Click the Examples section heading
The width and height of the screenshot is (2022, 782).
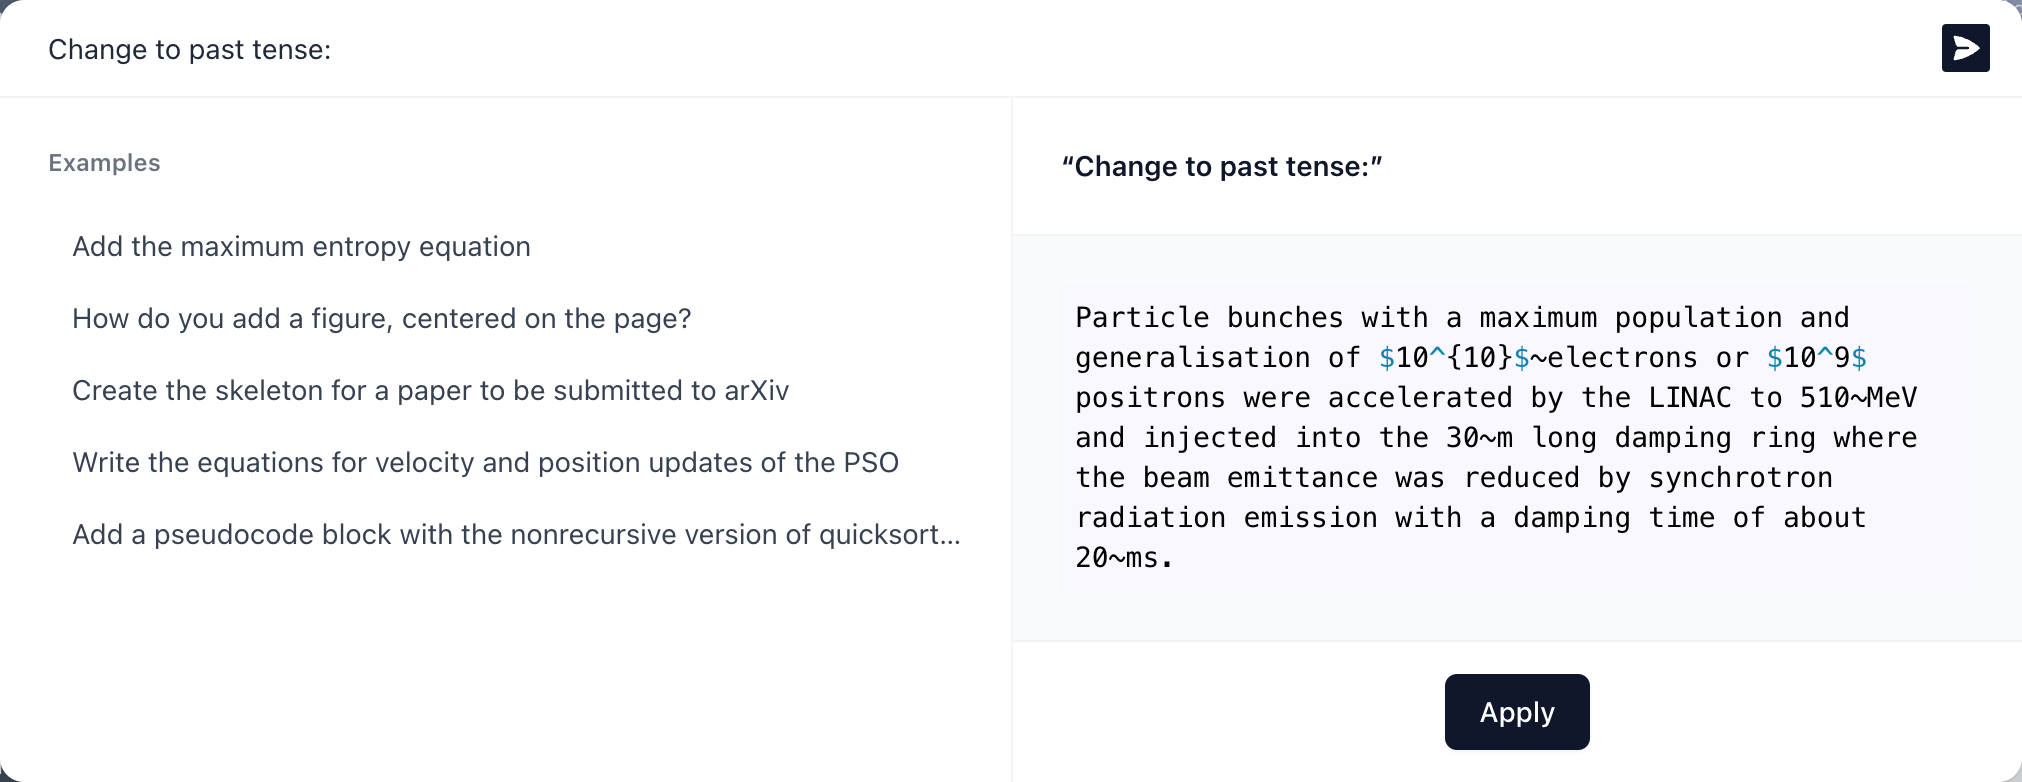pyautogui.click(x=104, y=163)
